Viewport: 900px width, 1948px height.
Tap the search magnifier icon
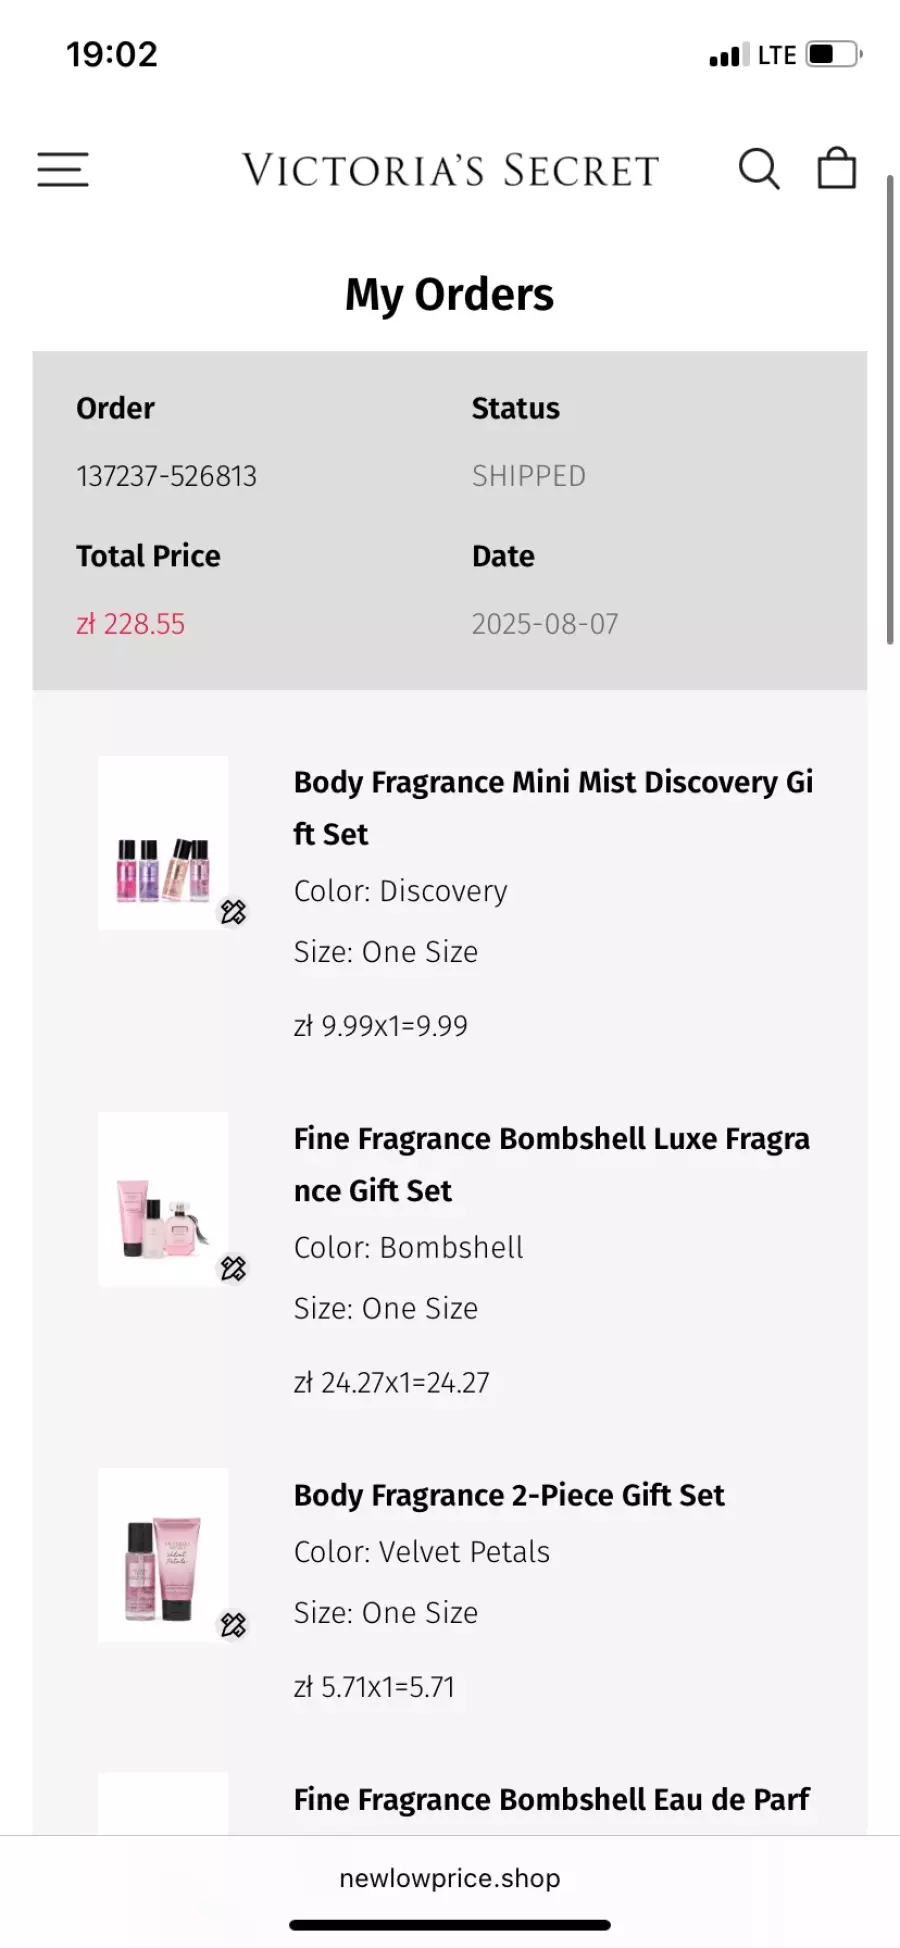pos(759,169)
